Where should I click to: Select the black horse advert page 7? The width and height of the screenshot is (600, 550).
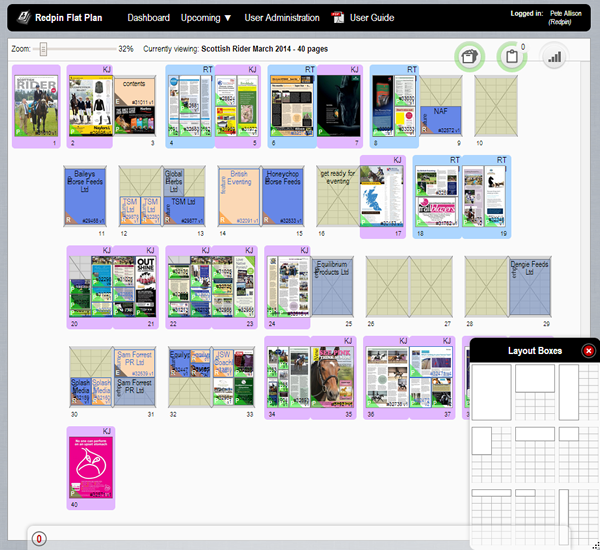point(339,106)
